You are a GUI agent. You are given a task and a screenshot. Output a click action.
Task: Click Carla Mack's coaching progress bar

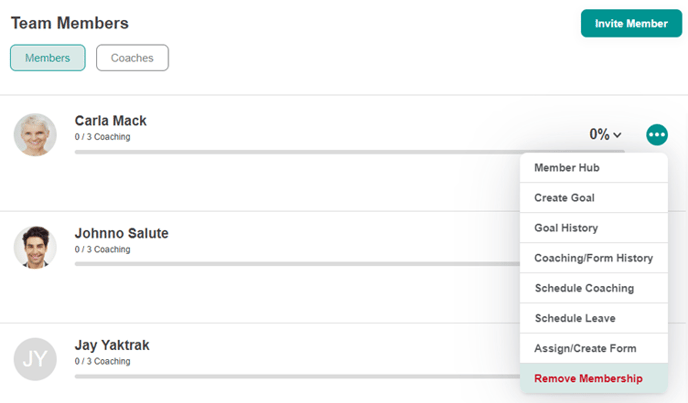pyautogui.click(x=349, y=152)
